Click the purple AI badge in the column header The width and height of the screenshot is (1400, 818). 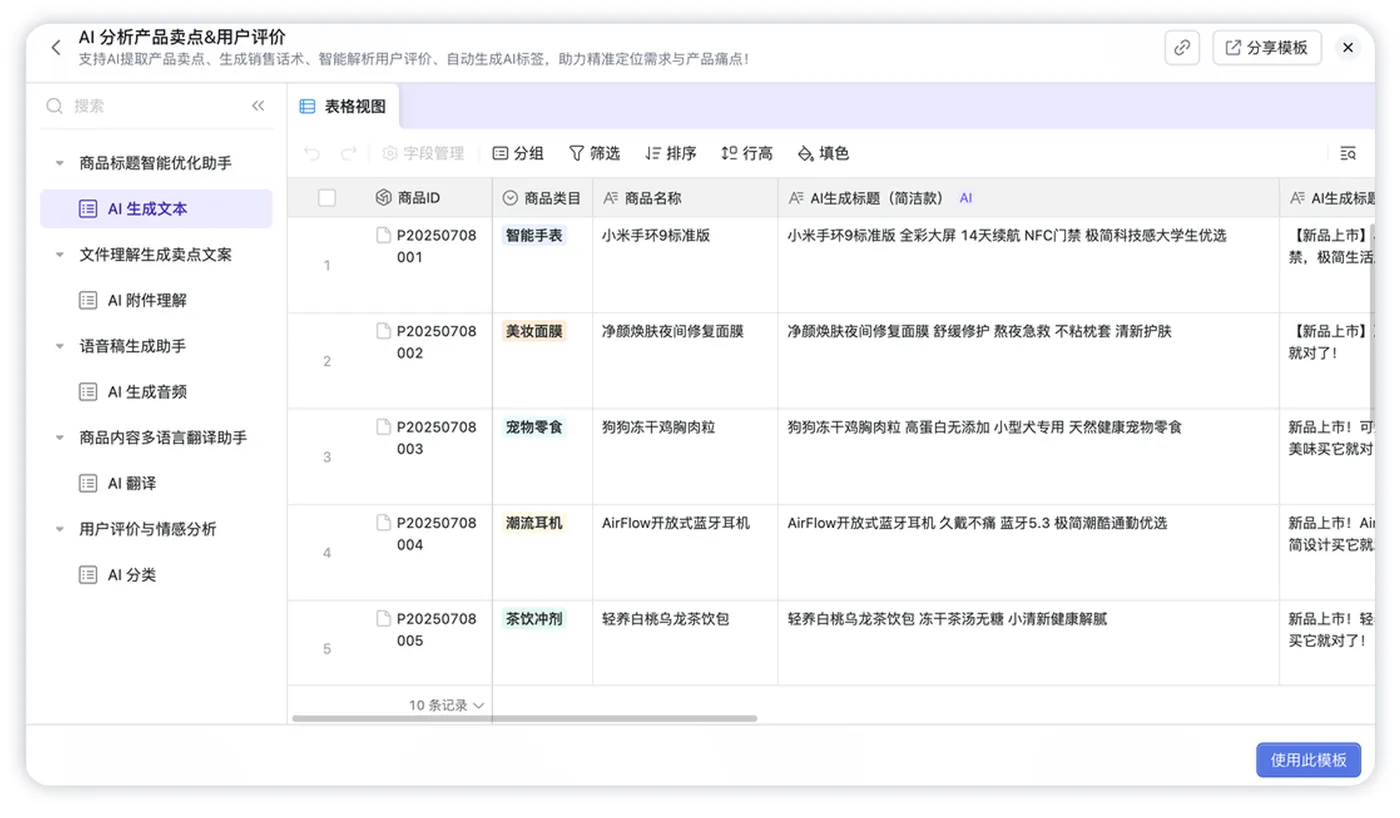pyautogui.click(x=966, y=198)
